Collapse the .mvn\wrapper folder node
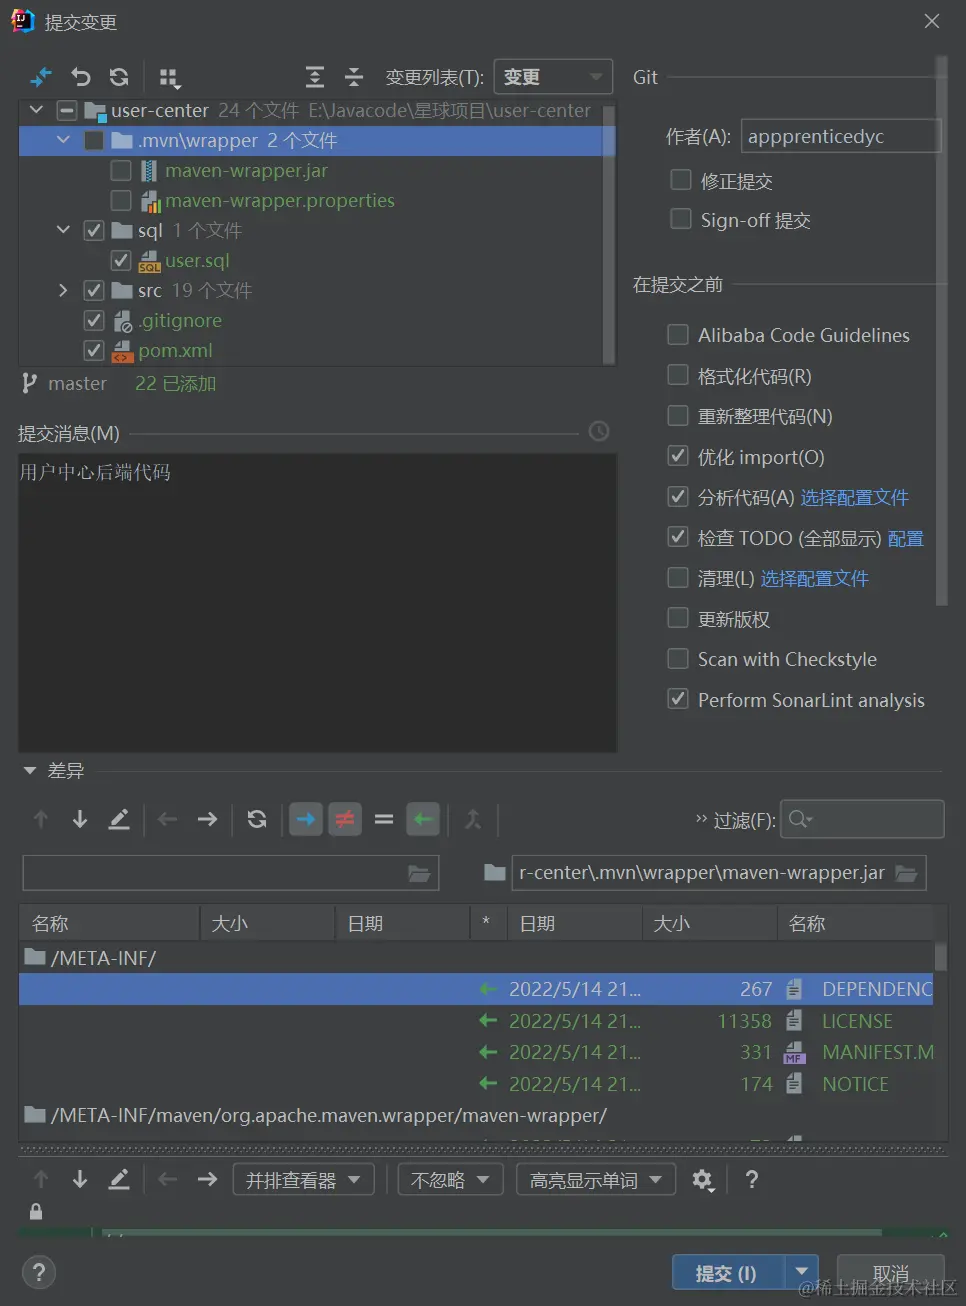Screen dimensions: 966x1306 pos(63,140)
